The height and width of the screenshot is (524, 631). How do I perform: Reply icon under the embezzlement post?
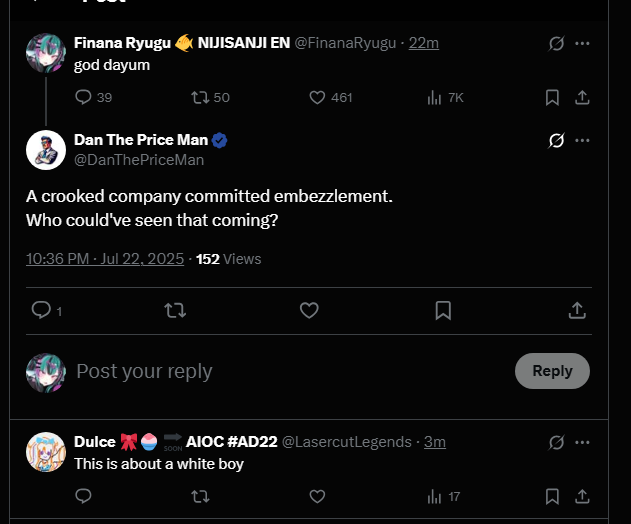(41, 311)
